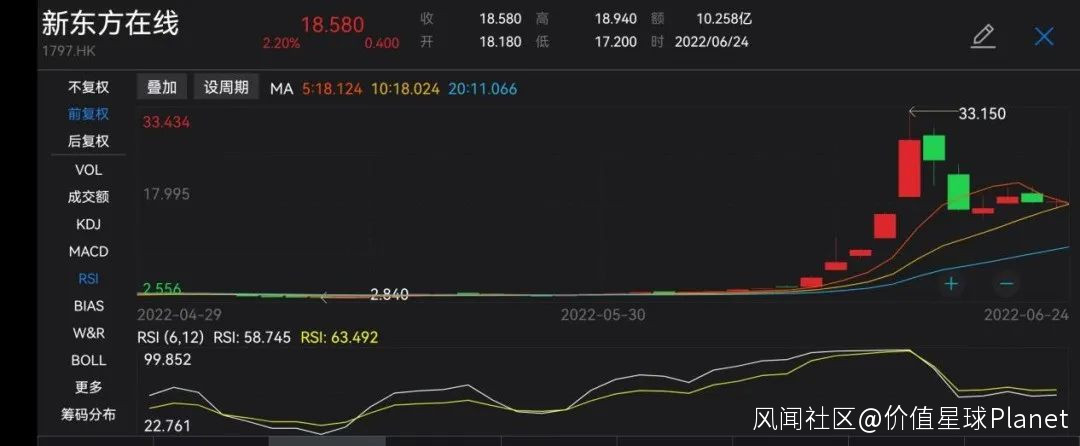Image resolution: width=1080 pixels, height=446 pixels.
Task: Click the 设周期 period button
Action: 226,87
